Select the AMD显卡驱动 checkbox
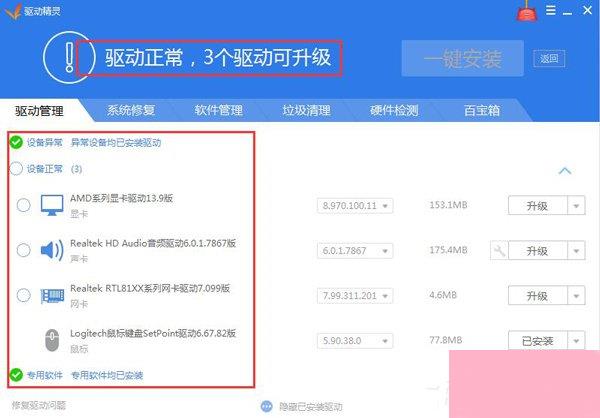The width and height of the screenshot is (600, 418). [24, 205]
